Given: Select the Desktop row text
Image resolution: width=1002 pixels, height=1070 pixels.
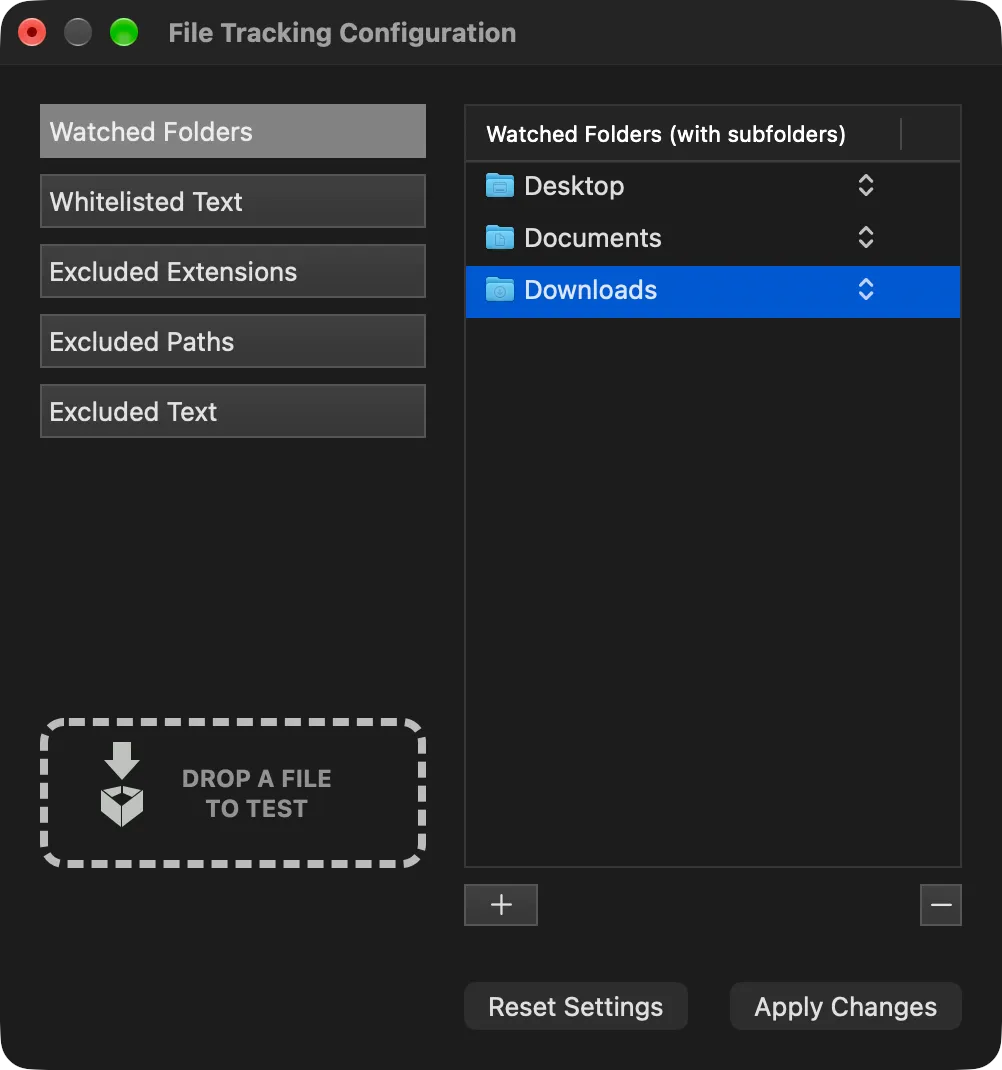Looking at the screenshot, I should (574, 186).
